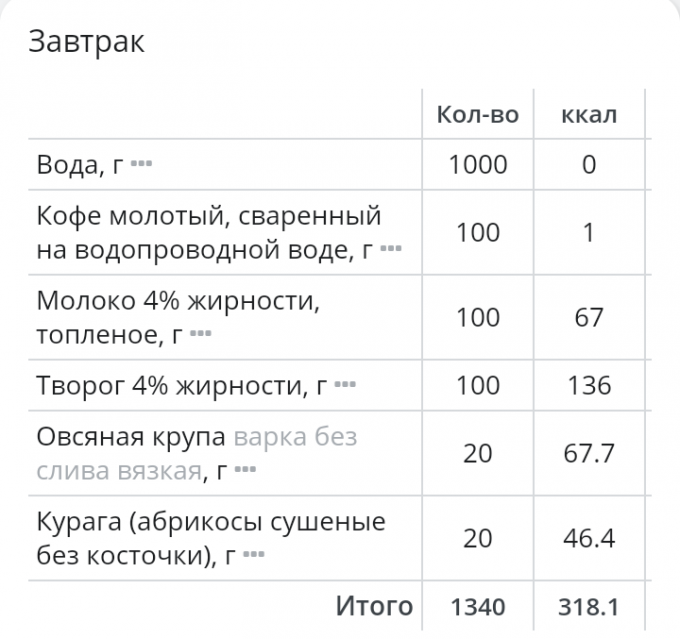Click the three dots beside Молоко топленое
Image resolution: width=680 pixels, height=639 pixels.
pyautogui.click(x=201, y=334)
